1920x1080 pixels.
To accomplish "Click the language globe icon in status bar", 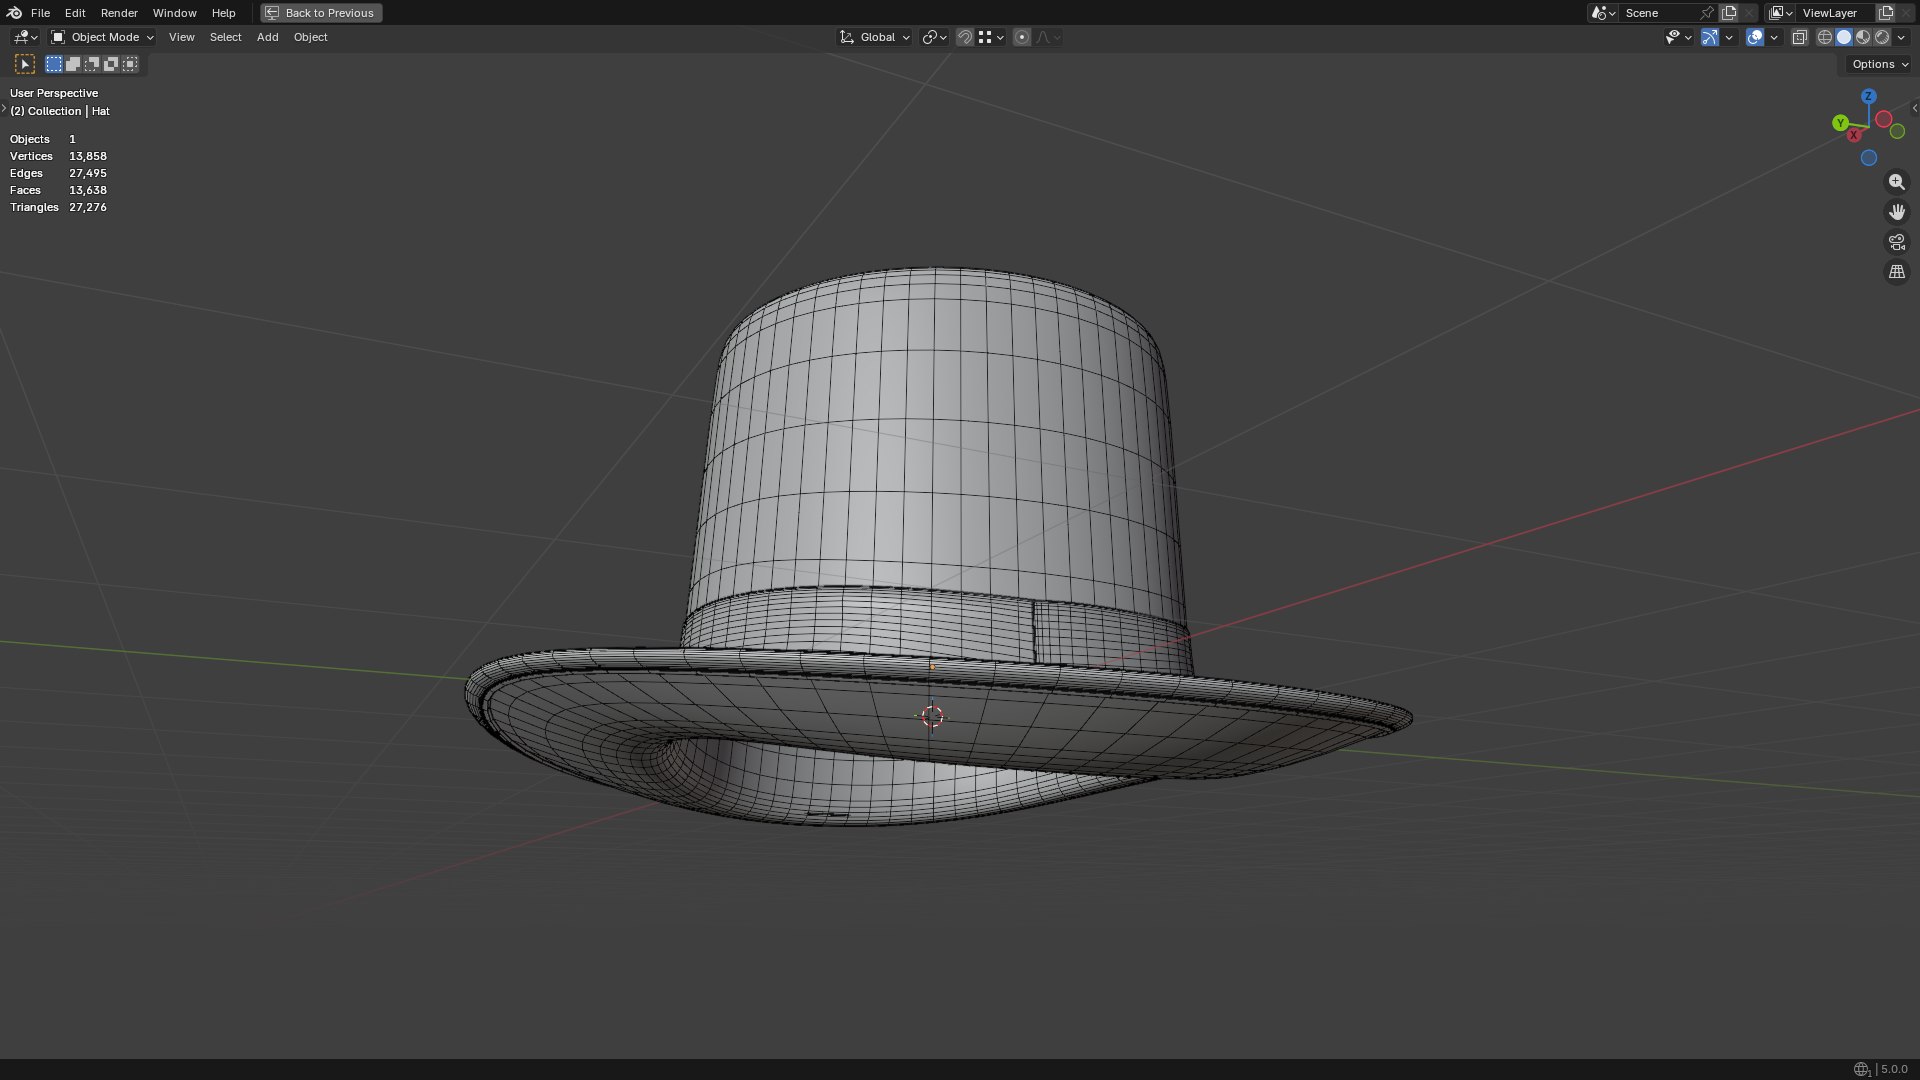I will point(1861,1069).
